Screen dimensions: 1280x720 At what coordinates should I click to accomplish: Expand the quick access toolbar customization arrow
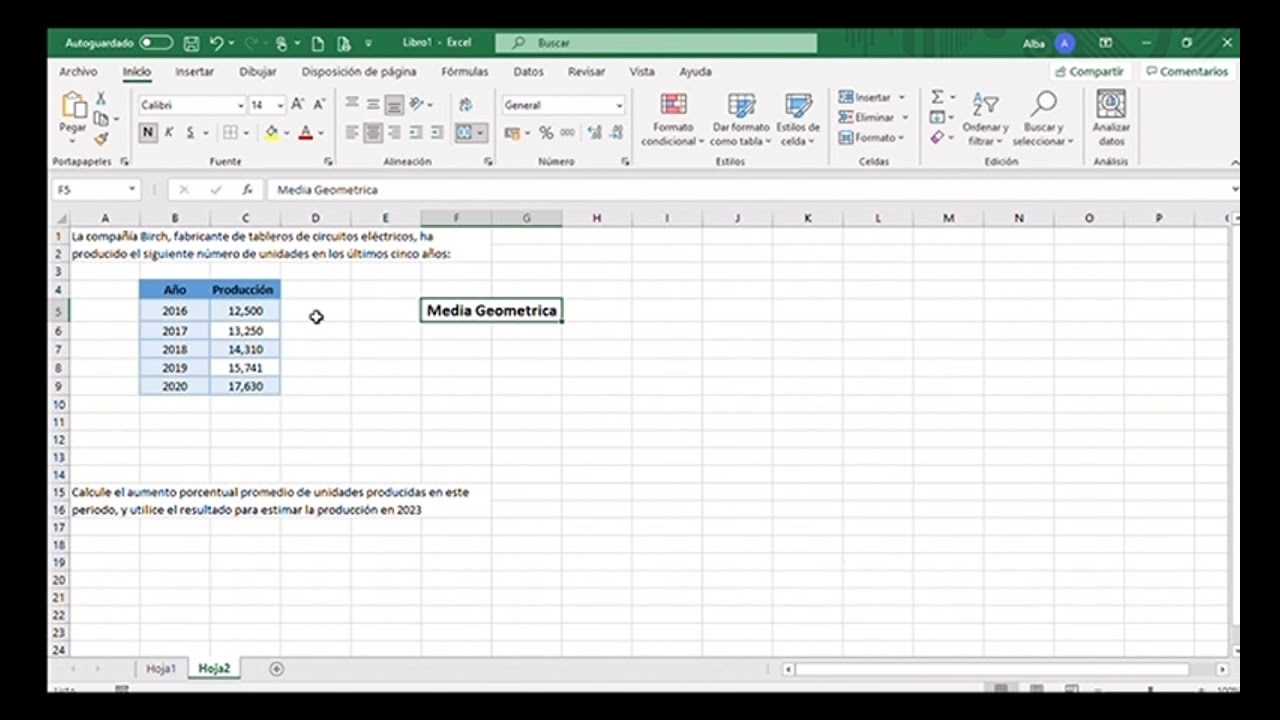[x=368, y=43]
